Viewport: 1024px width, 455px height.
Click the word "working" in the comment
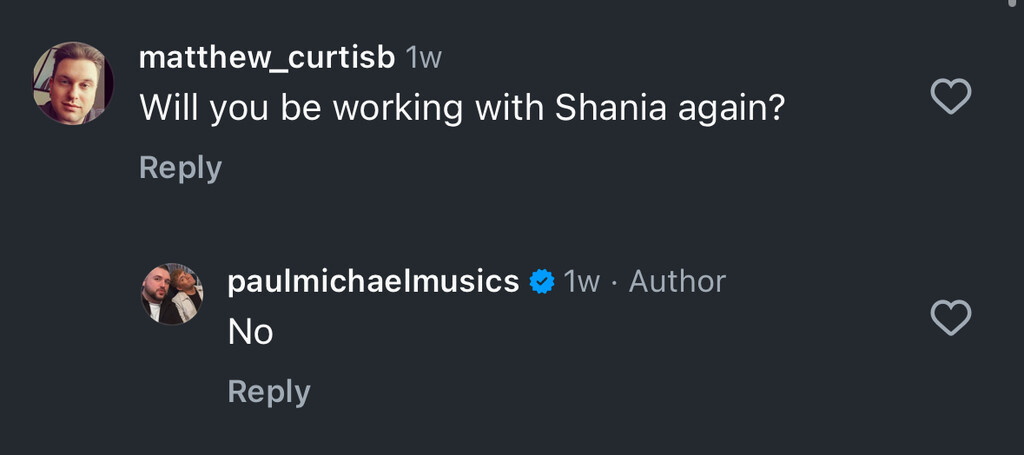tap(397, 108)
